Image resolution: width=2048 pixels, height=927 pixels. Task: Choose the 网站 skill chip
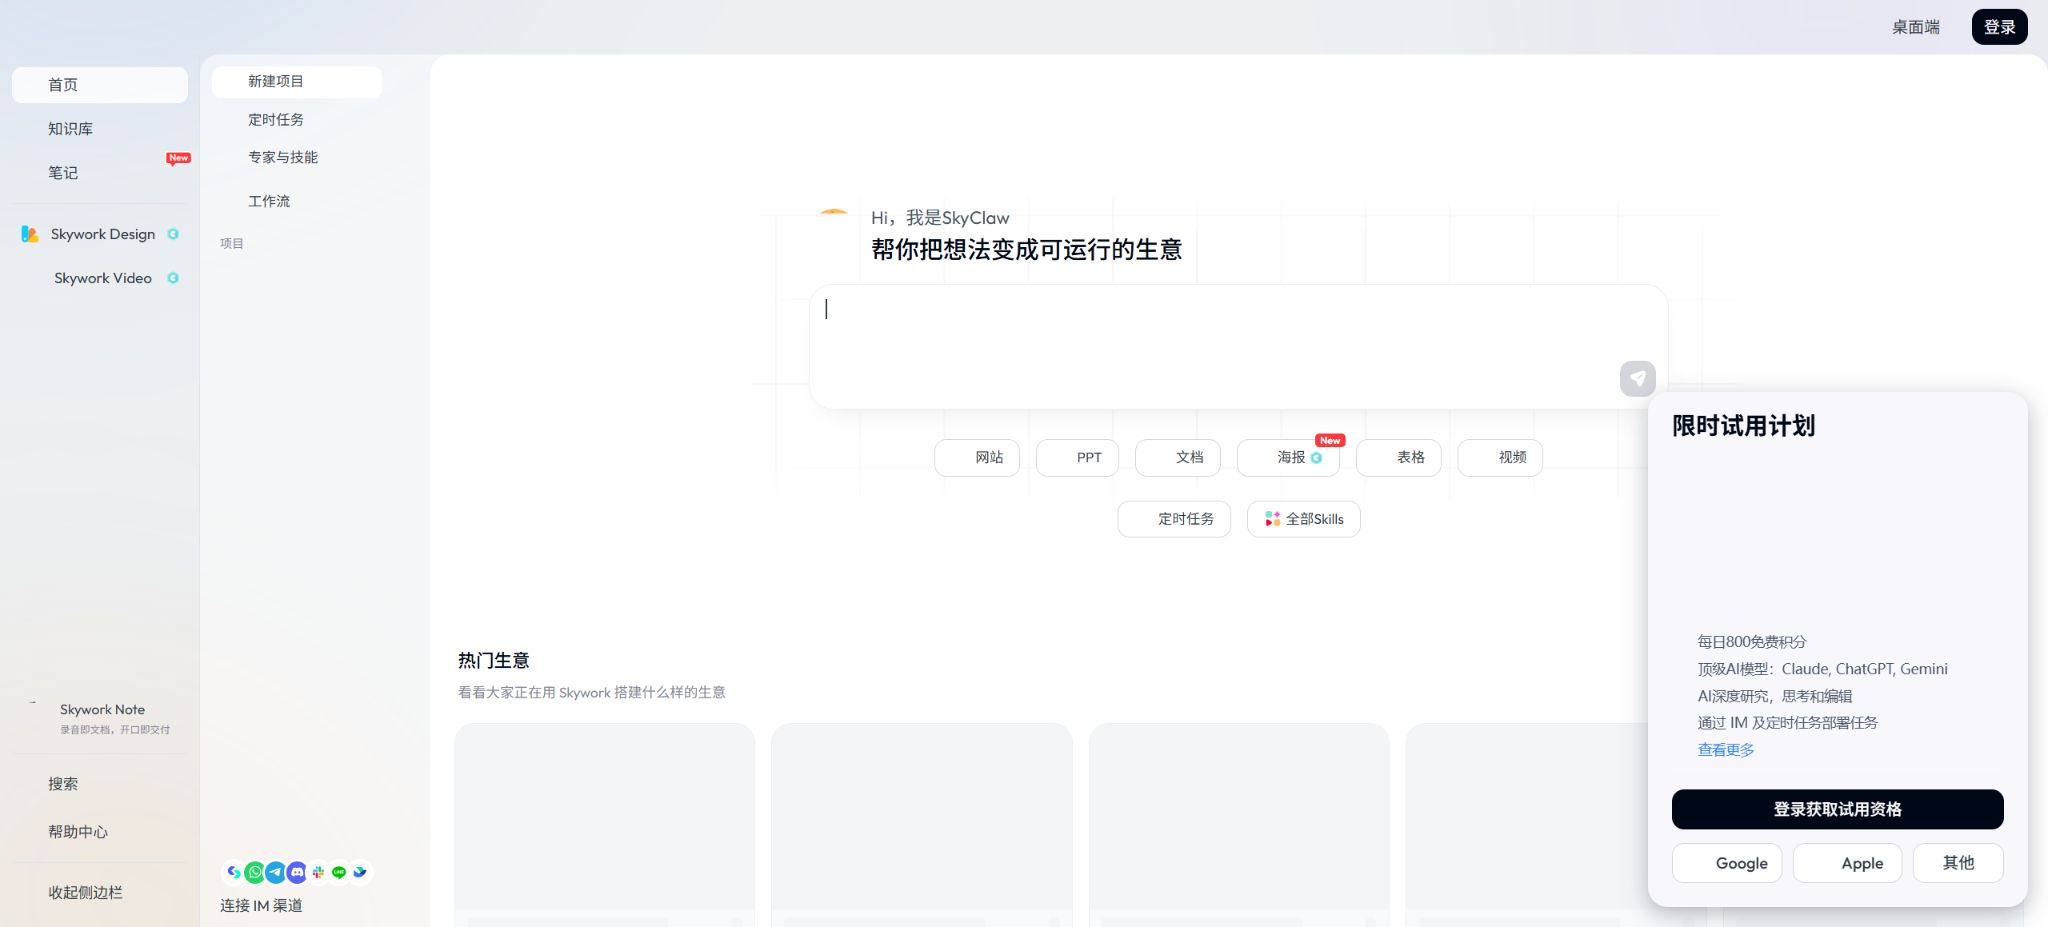tap(977, 458)
